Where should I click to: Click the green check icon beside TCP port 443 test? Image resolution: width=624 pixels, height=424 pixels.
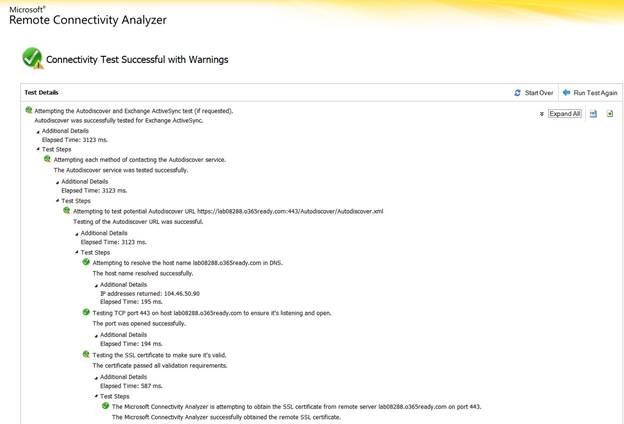(x=86, y=312)
